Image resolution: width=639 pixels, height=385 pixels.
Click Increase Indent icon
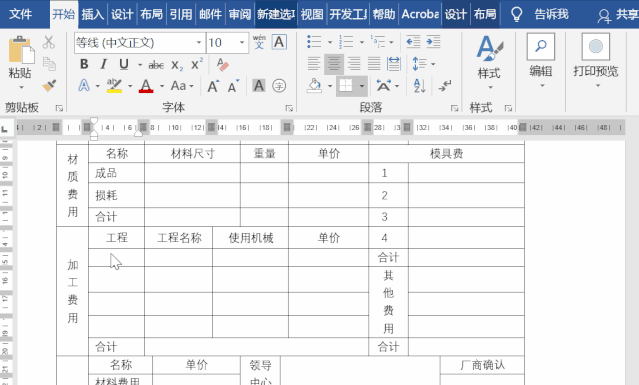(433, 42)
